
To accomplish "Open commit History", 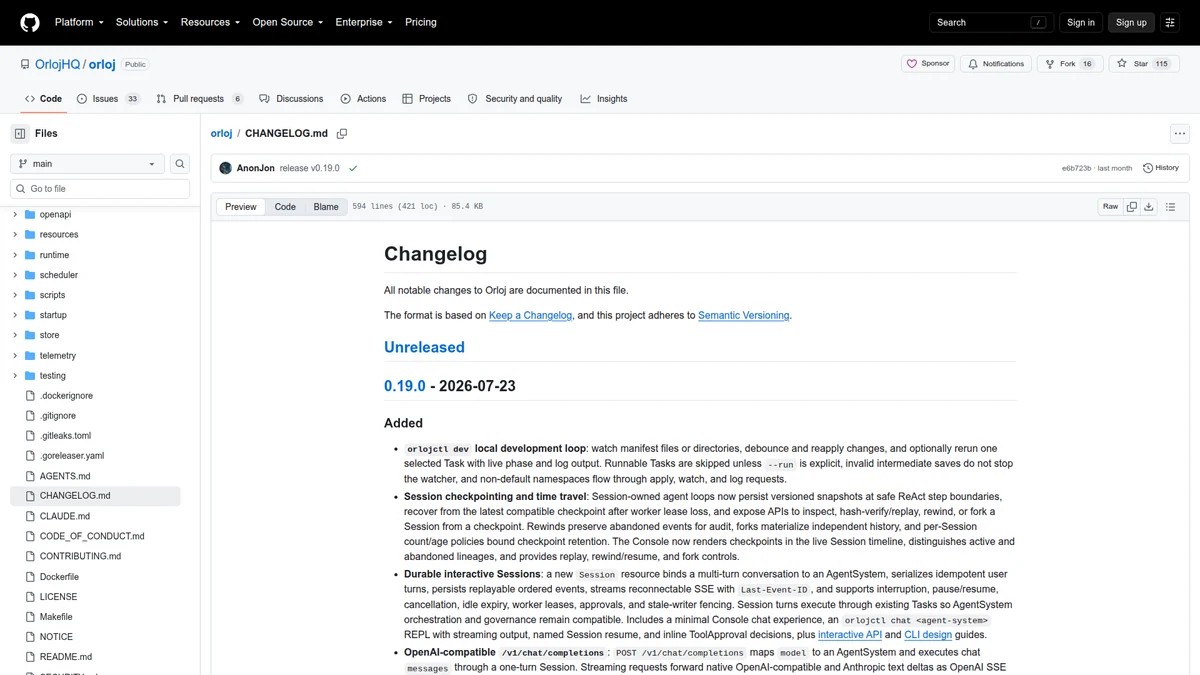I will [1161, 168].
